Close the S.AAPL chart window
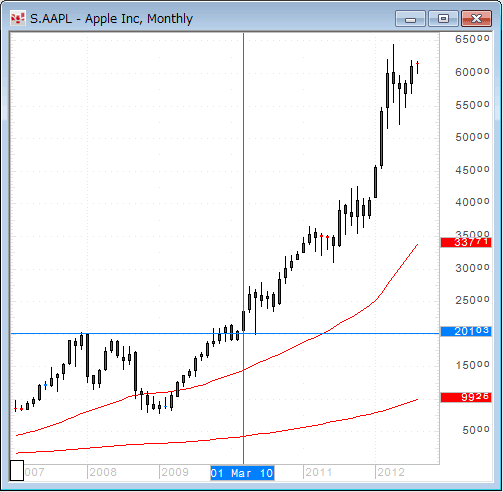503x492 pixels. (x=476, y=19)
